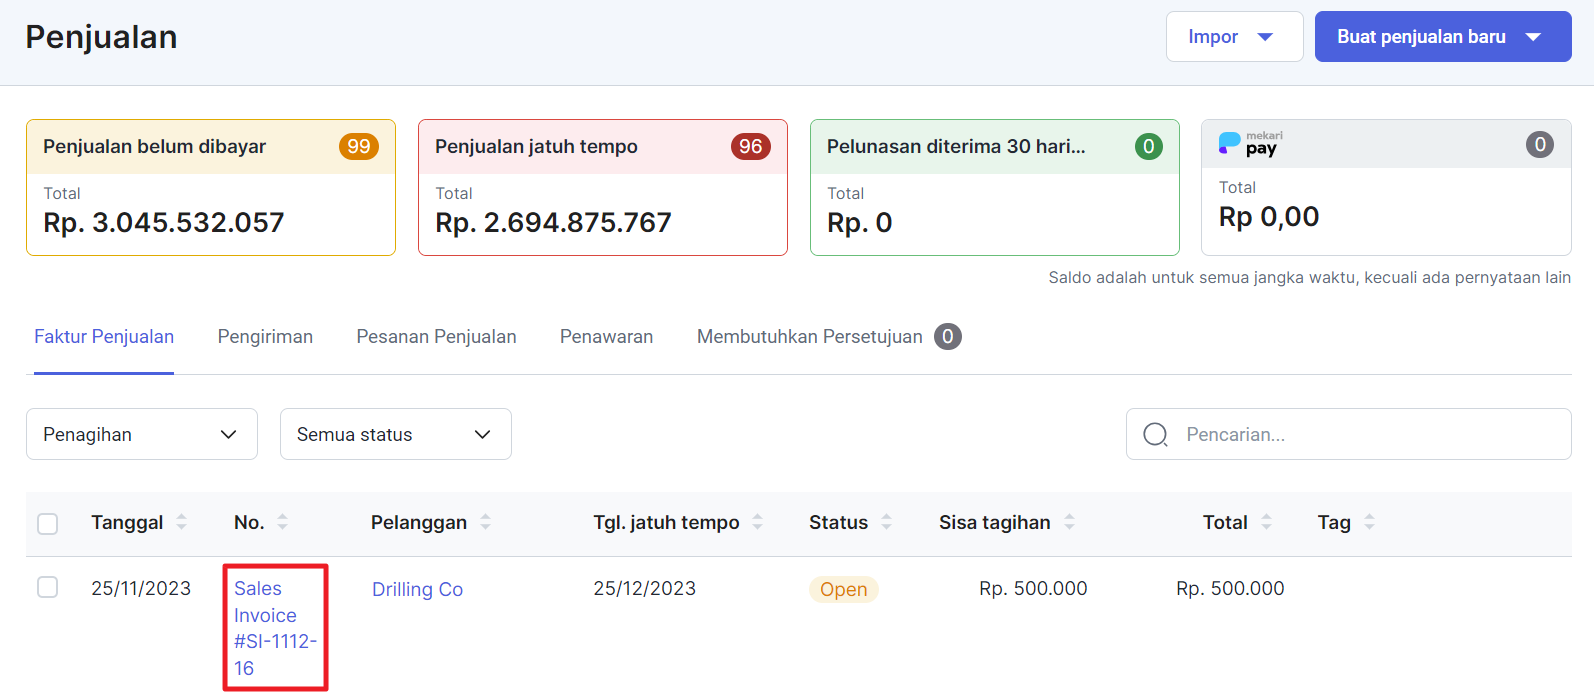This screenshot has height=697, width=1594.
Task: Open Sales Invoice #SI-1112-16 link
Action: [x=274, y=628]
